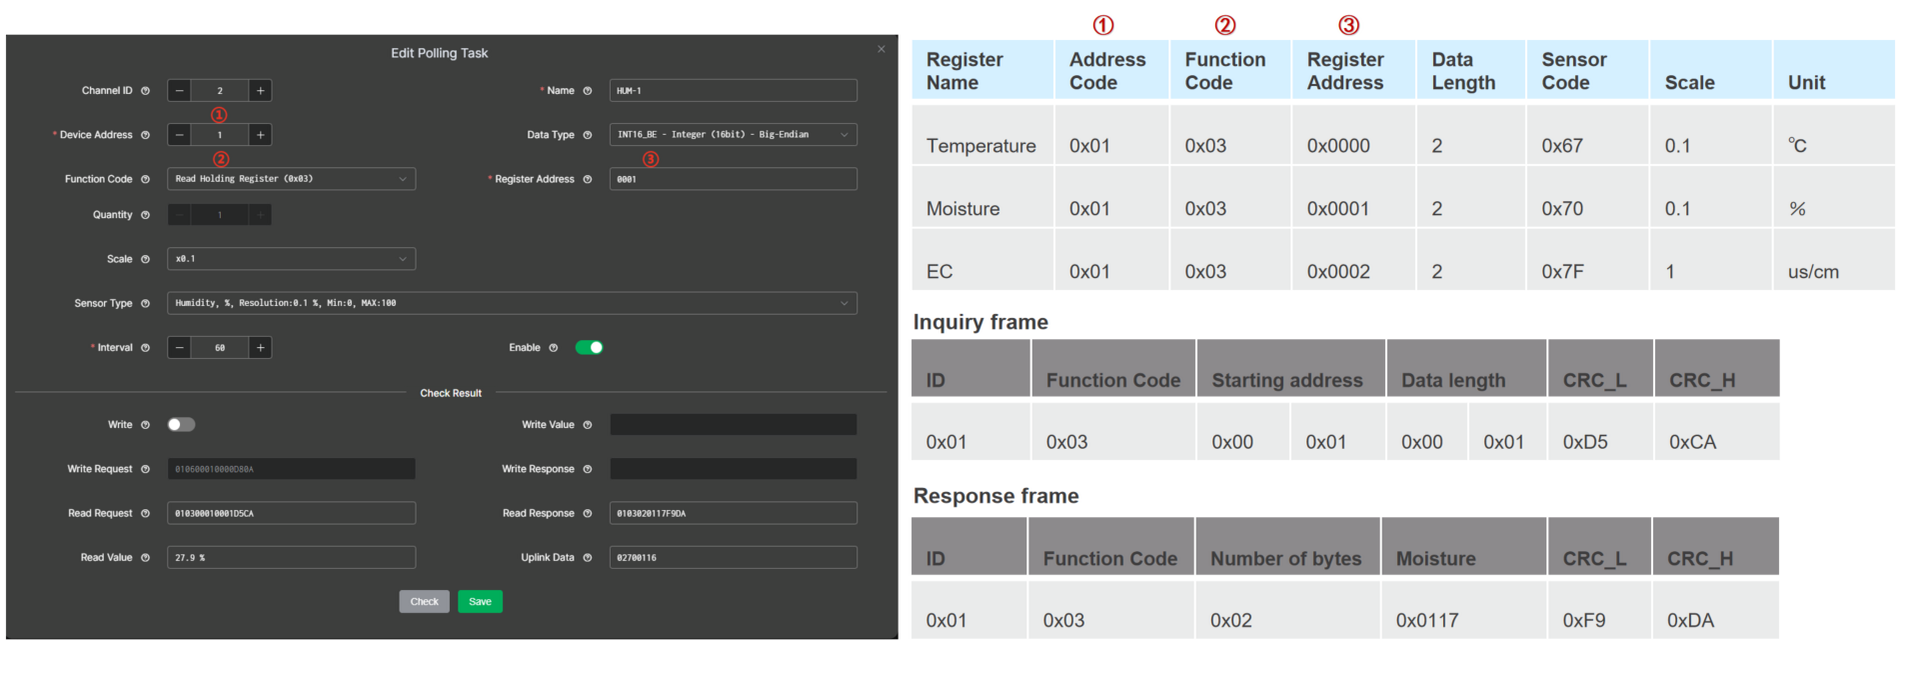Decrease Device Address with minus button
1920x673 pixels.
(x=179, y=135)
